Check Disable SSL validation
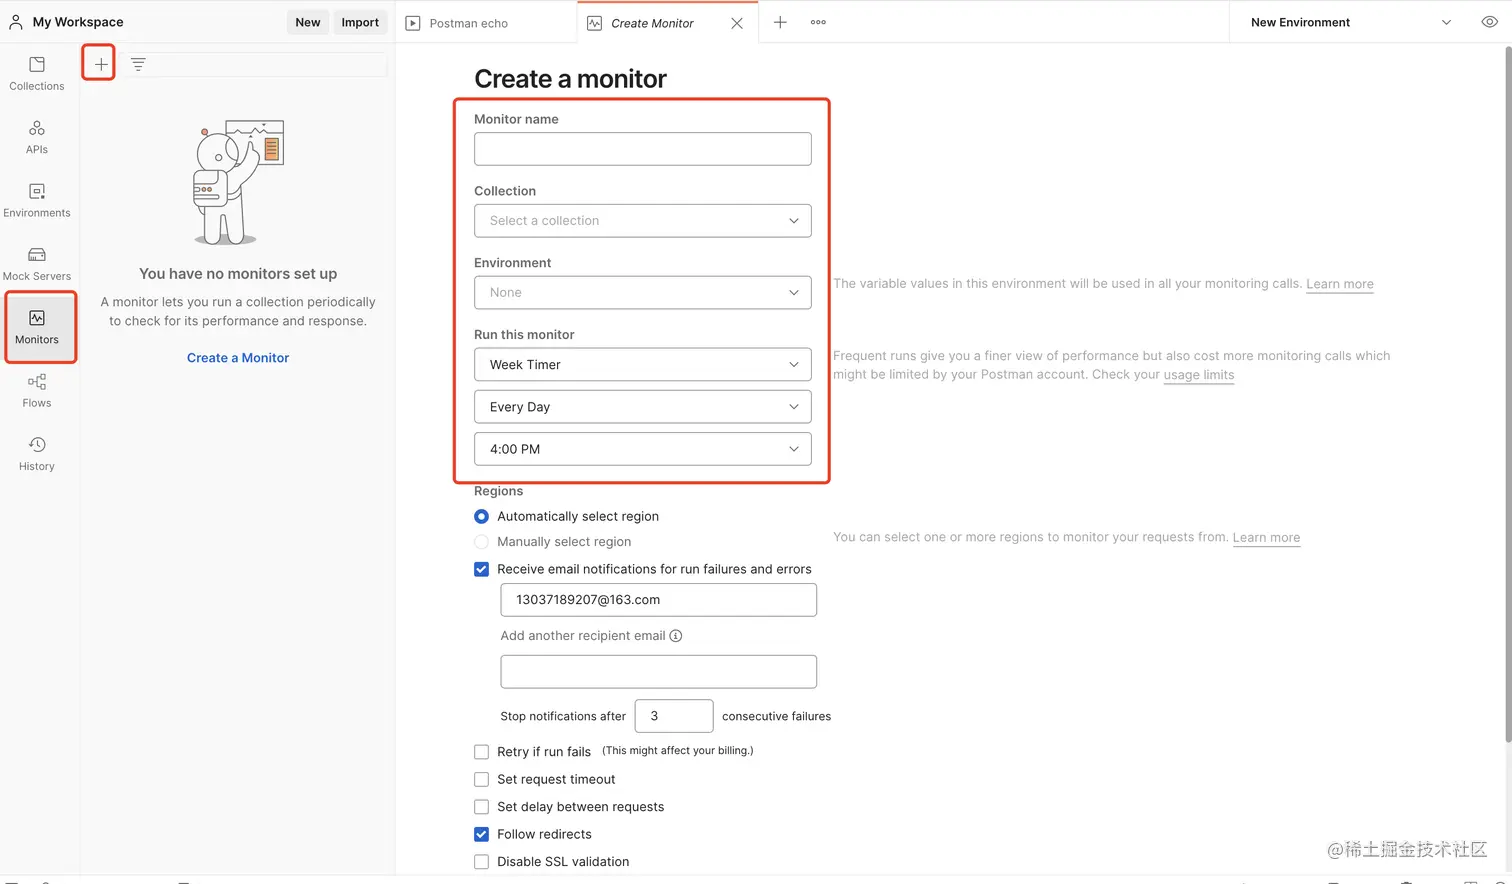Viewport: 1512px width, 884px height. pos(481,862)
